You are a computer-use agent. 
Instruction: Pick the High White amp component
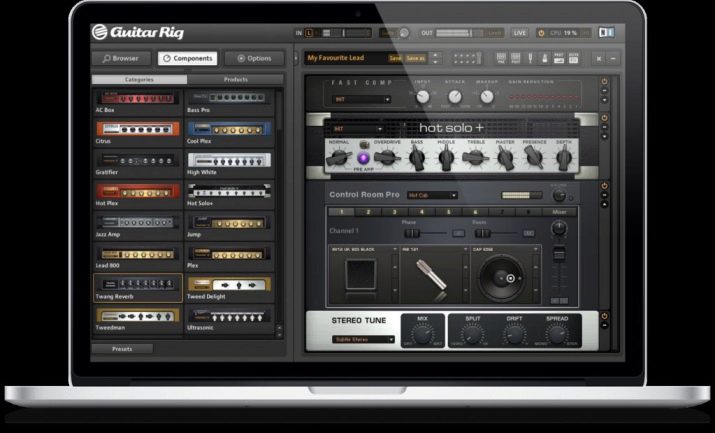229,164
